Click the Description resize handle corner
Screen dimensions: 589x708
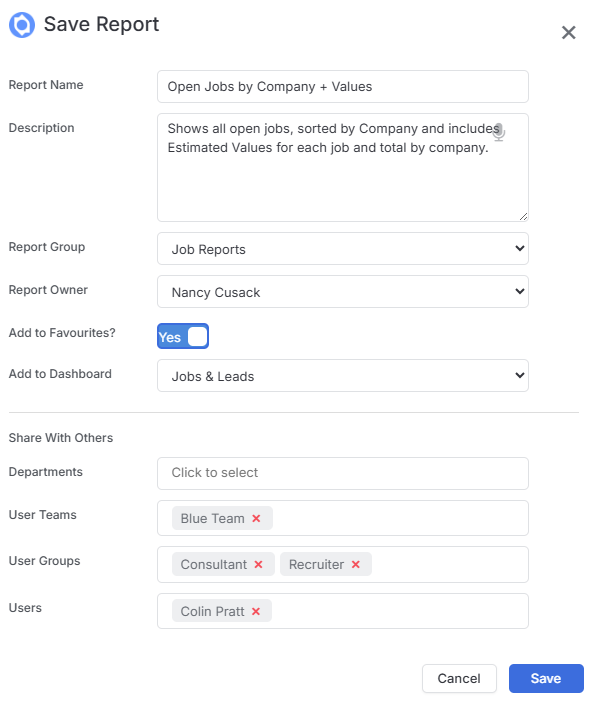pyautogui.click(x=523, y=217)
